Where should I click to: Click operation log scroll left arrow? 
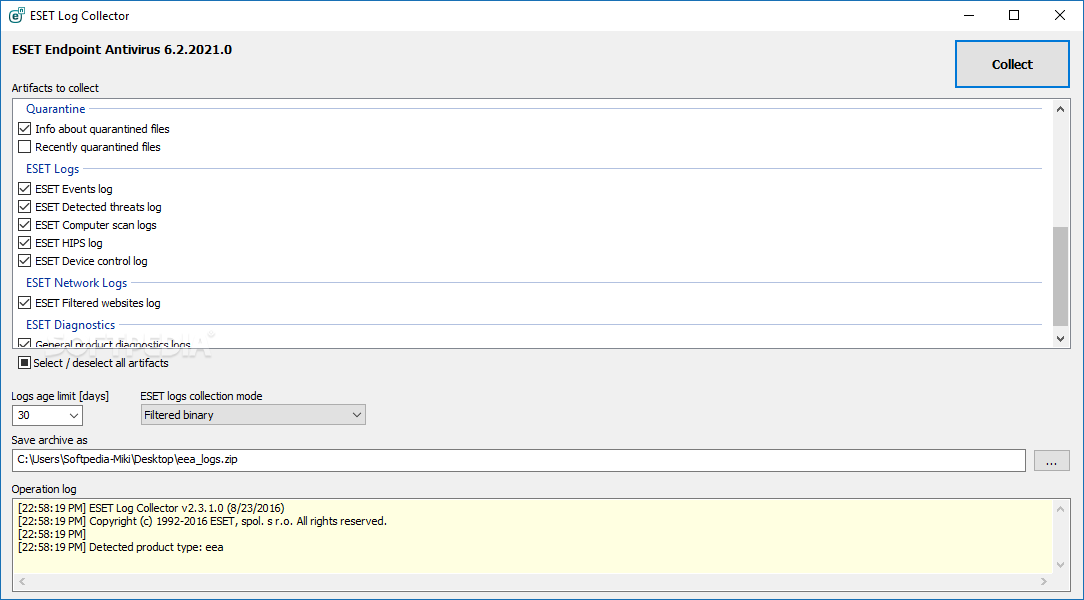click(21, 581)
